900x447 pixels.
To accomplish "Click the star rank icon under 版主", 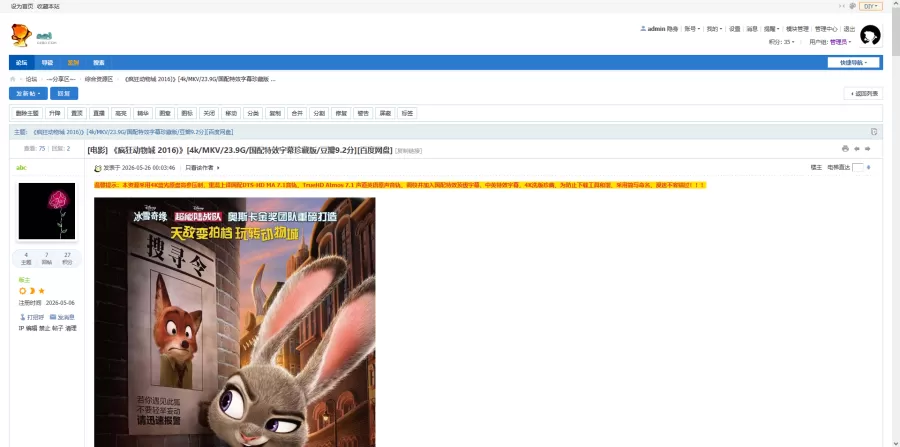I will pyautogui.click(x=41, y=291).
